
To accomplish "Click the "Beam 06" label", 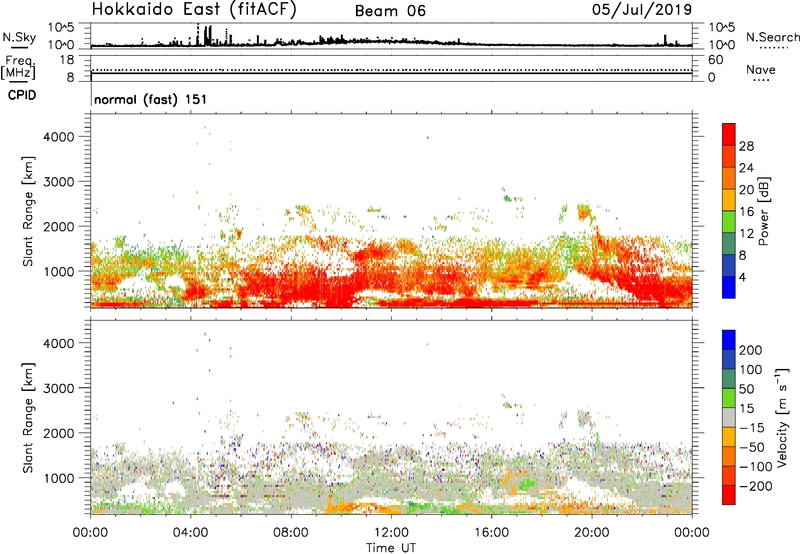I will point(390,11).
